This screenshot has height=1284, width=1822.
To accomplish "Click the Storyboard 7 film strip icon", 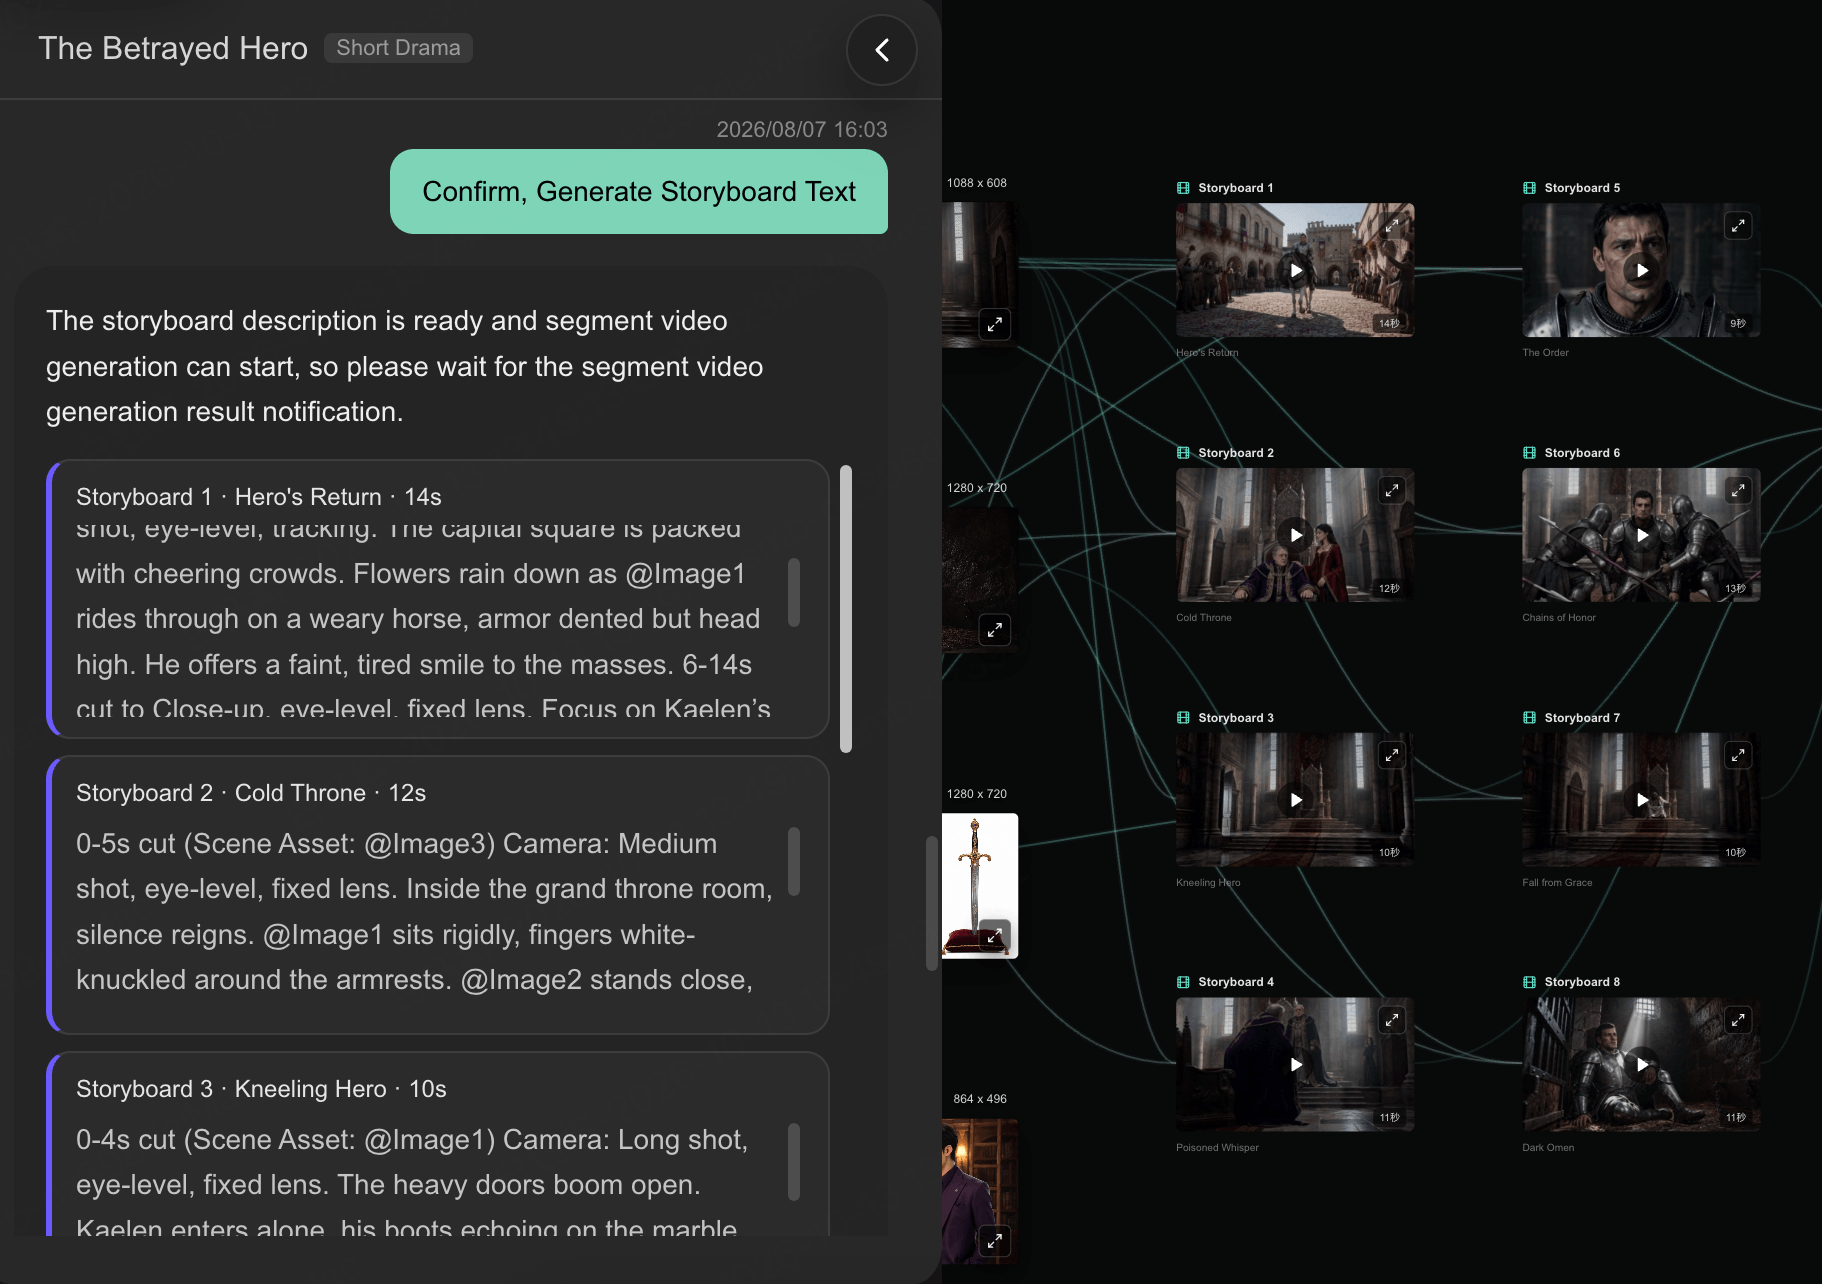I will [x=1530, y=718].
